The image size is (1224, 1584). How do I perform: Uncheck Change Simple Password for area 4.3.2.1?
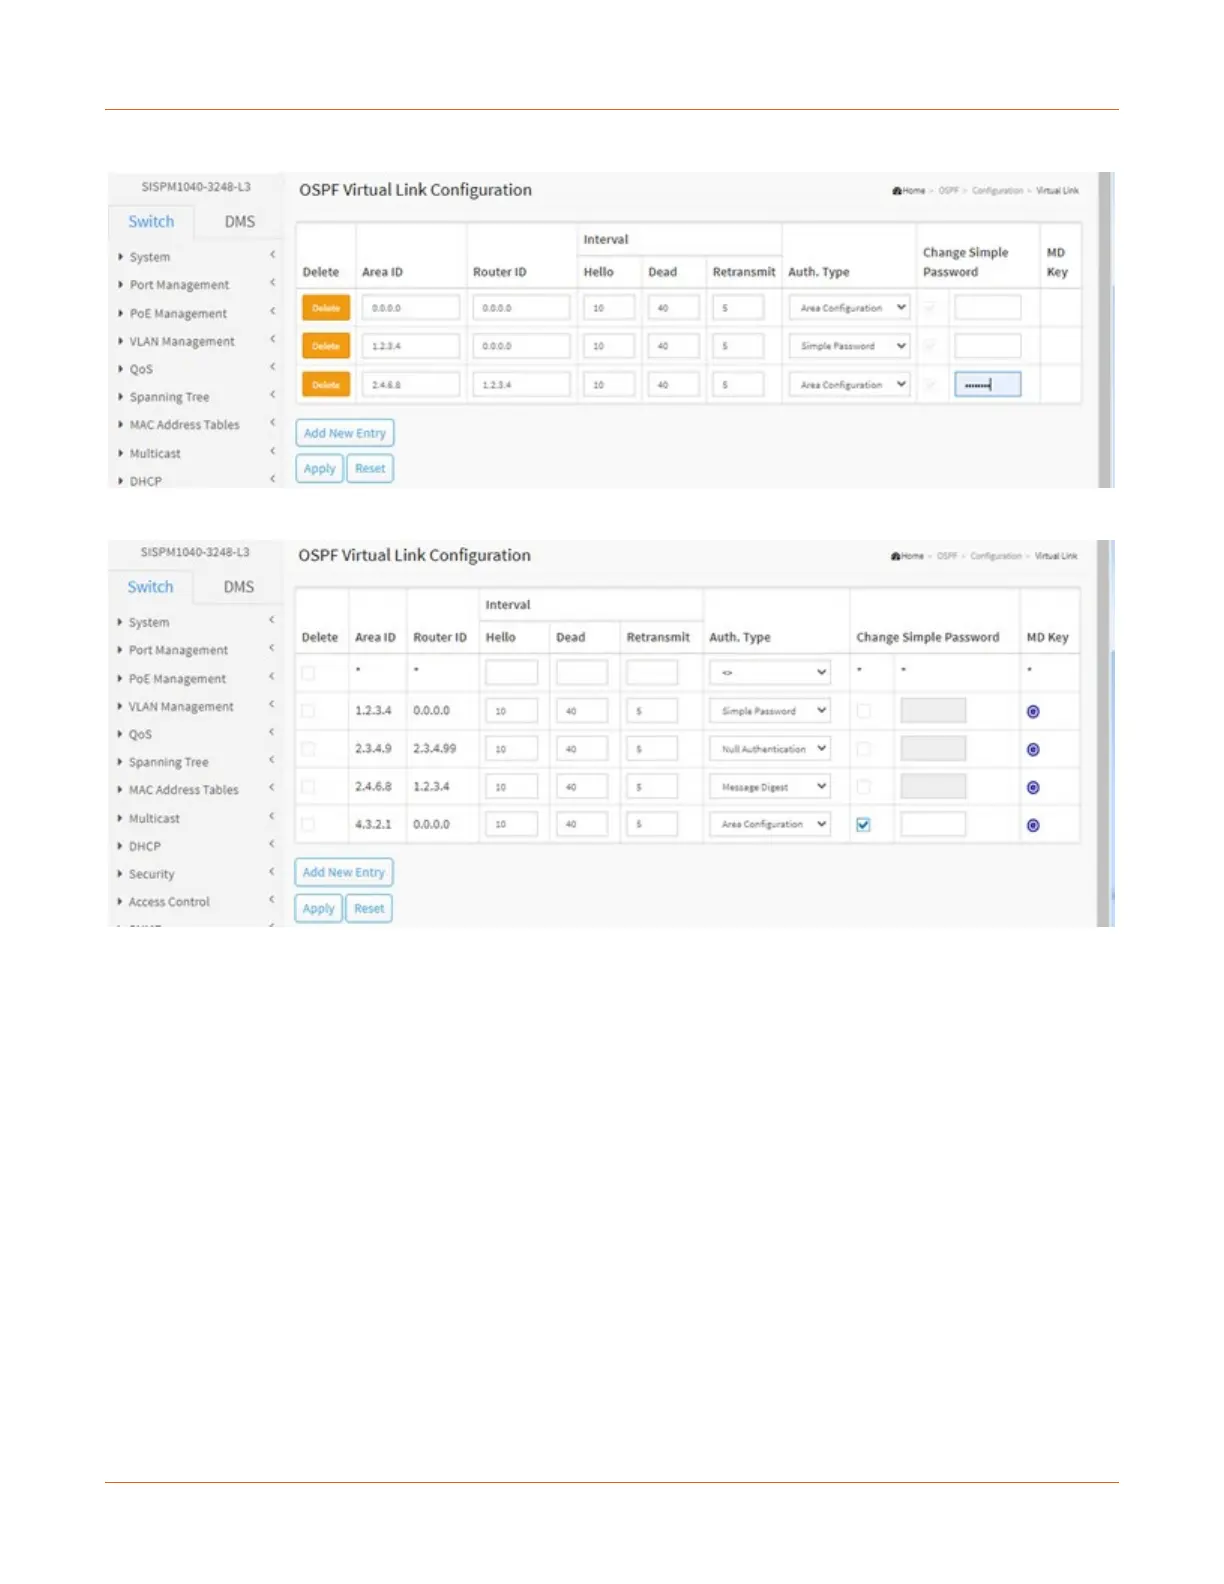(864, 825)
